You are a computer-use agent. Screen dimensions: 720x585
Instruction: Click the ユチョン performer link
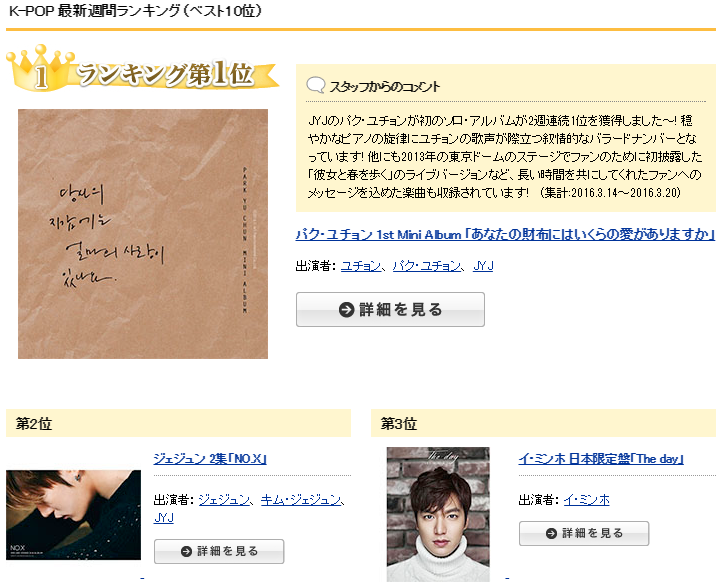point(361,266)
